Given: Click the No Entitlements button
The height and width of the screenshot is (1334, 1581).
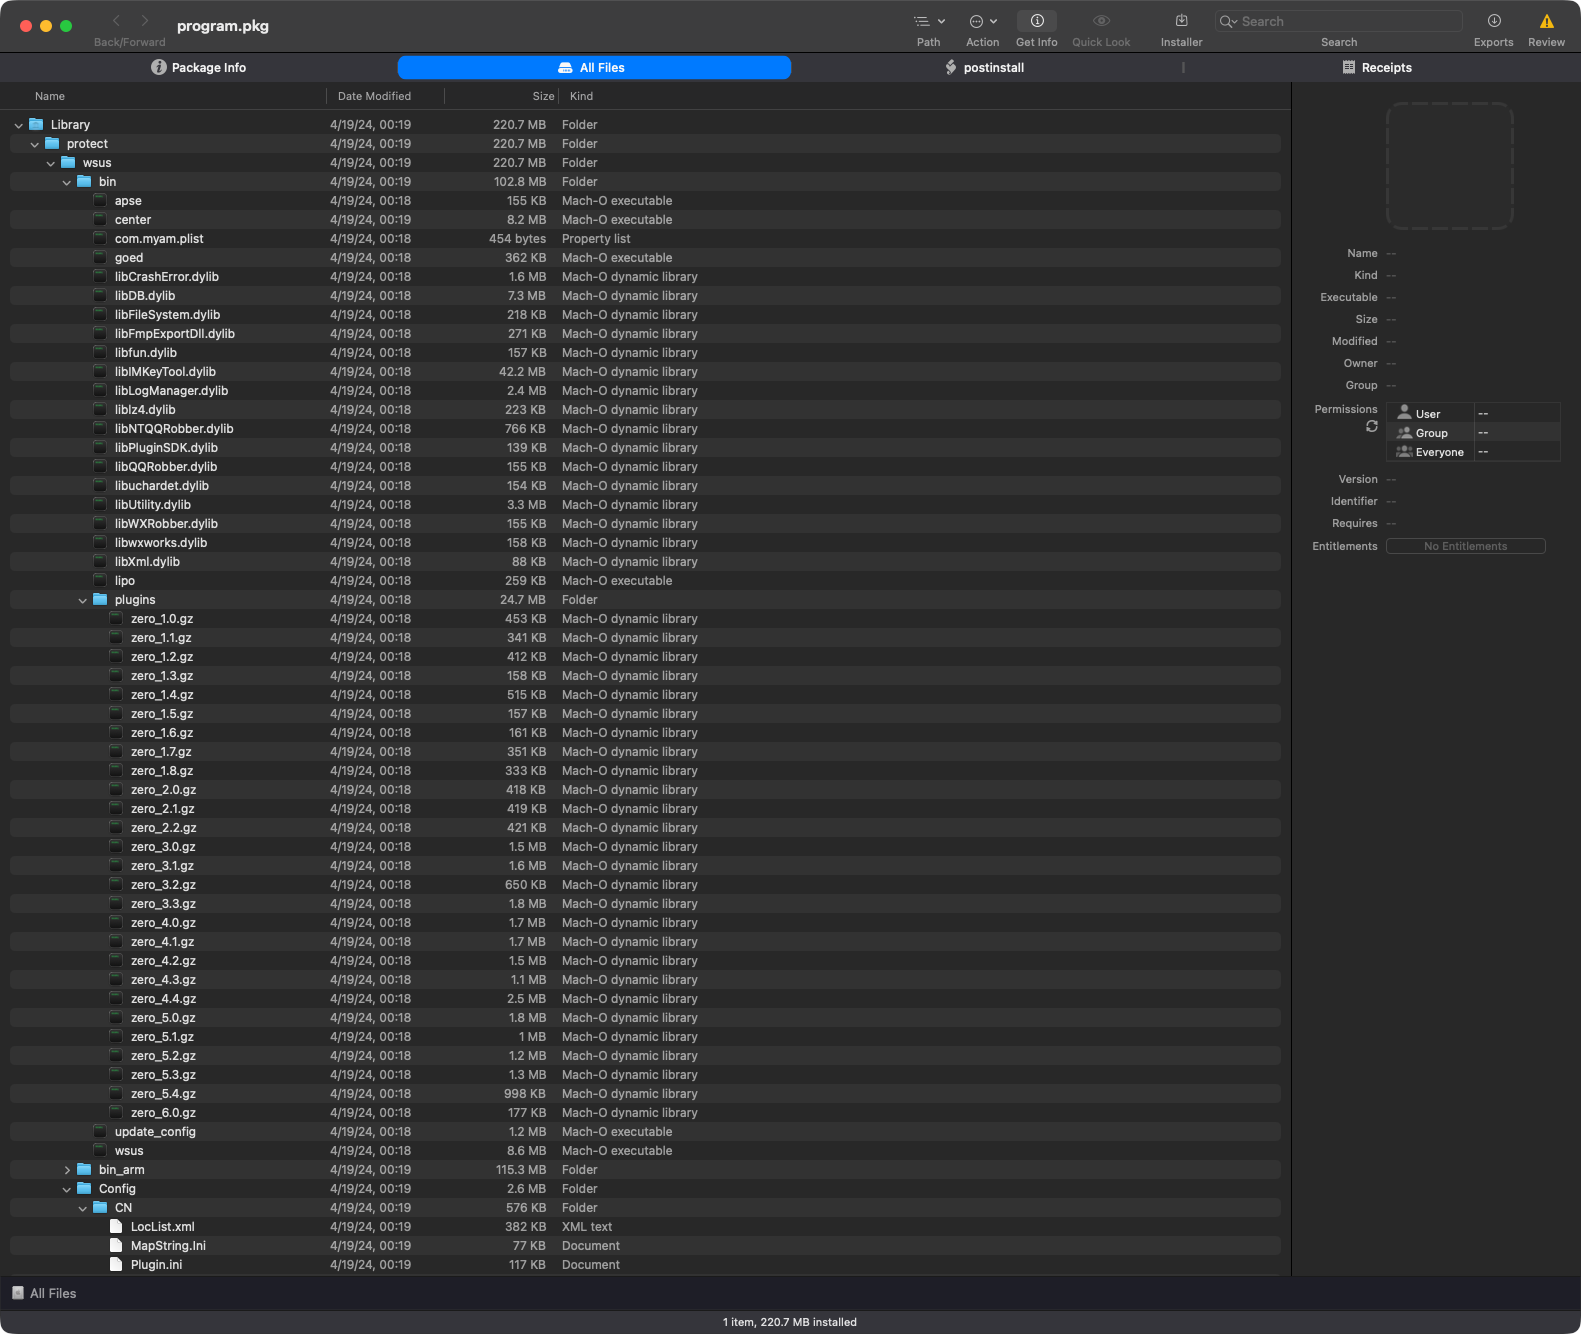Looking at the screenshot, I should click(1465, 546).
